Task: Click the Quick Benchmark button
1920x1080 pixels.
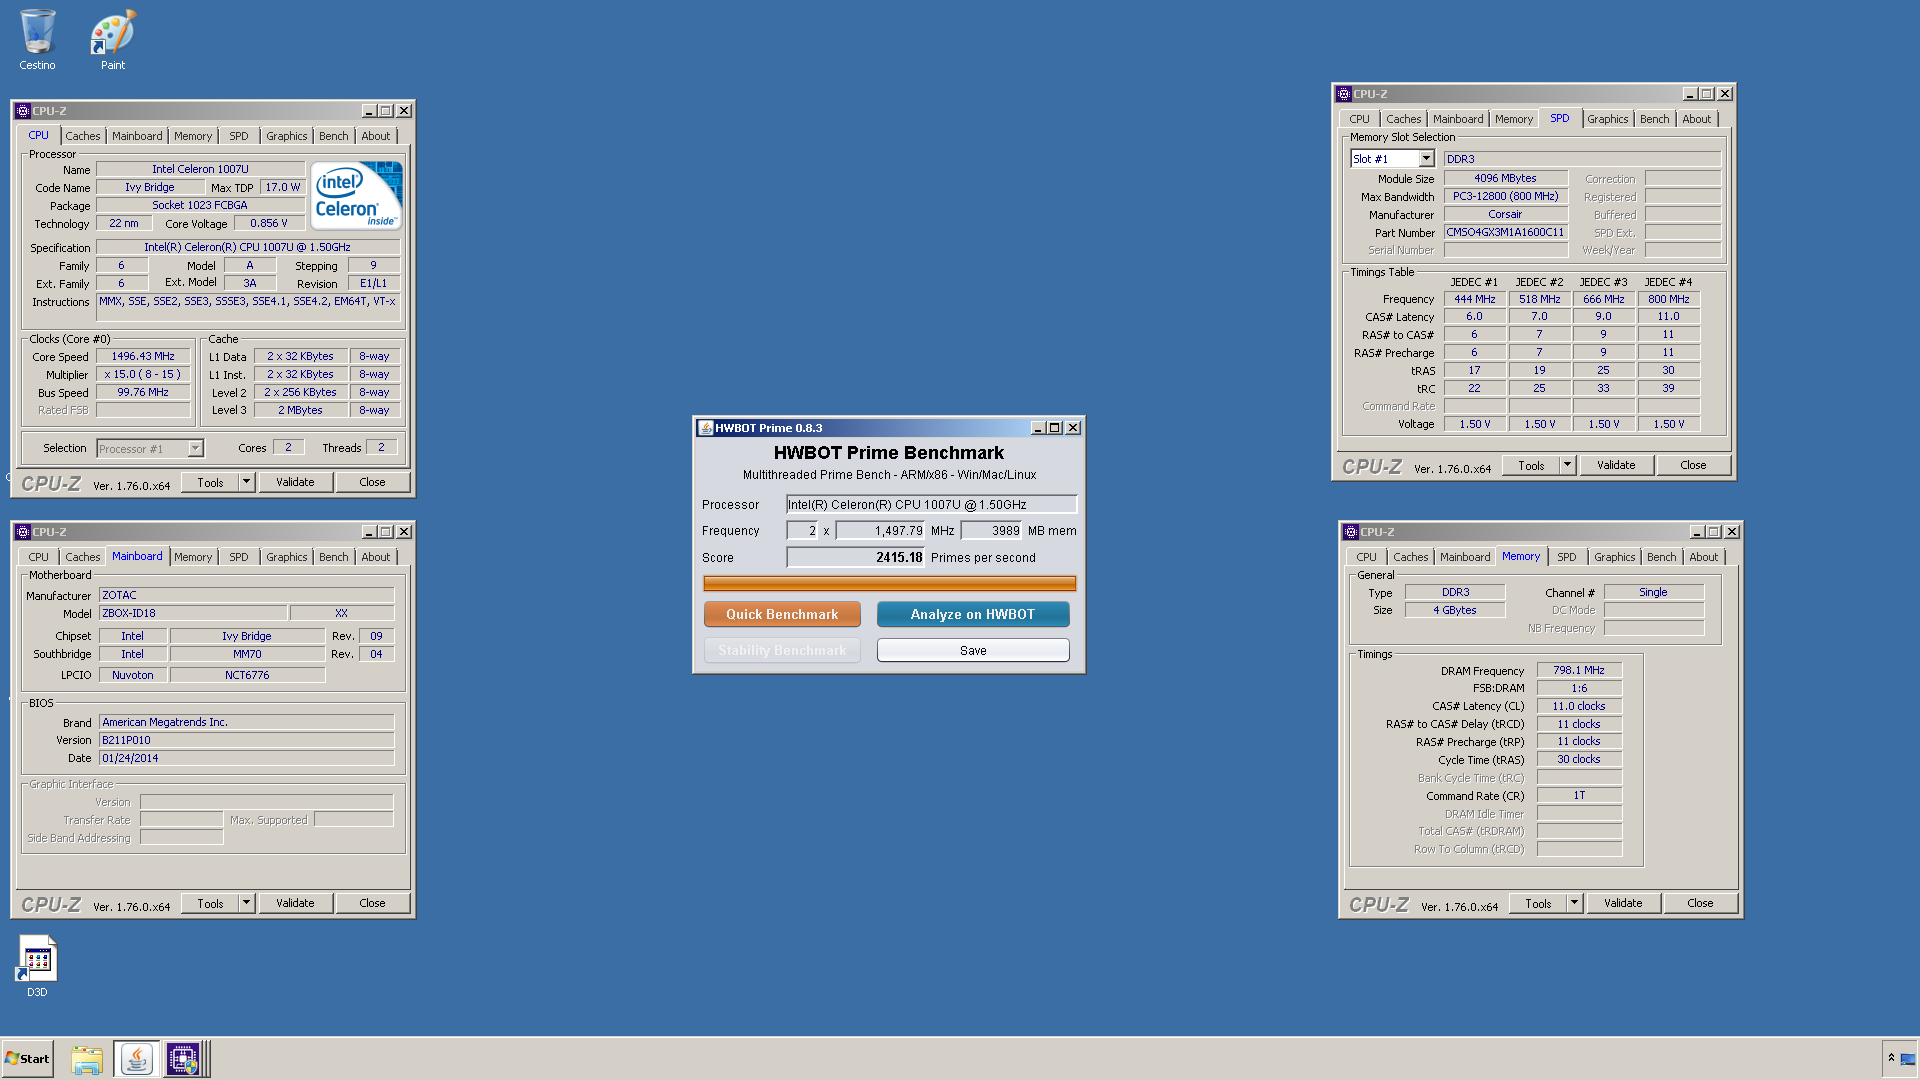Action: tap(782, 614)
